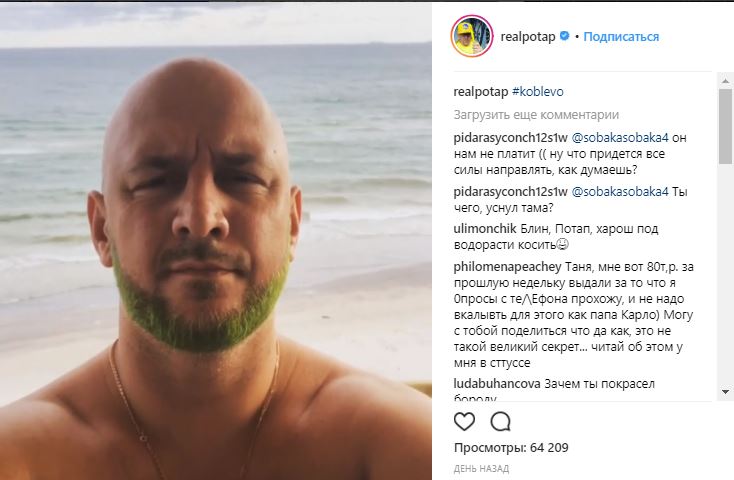Click the scrollbar up arrow in comments
This screenshot has height=480, width=734.
click(726, 81)
